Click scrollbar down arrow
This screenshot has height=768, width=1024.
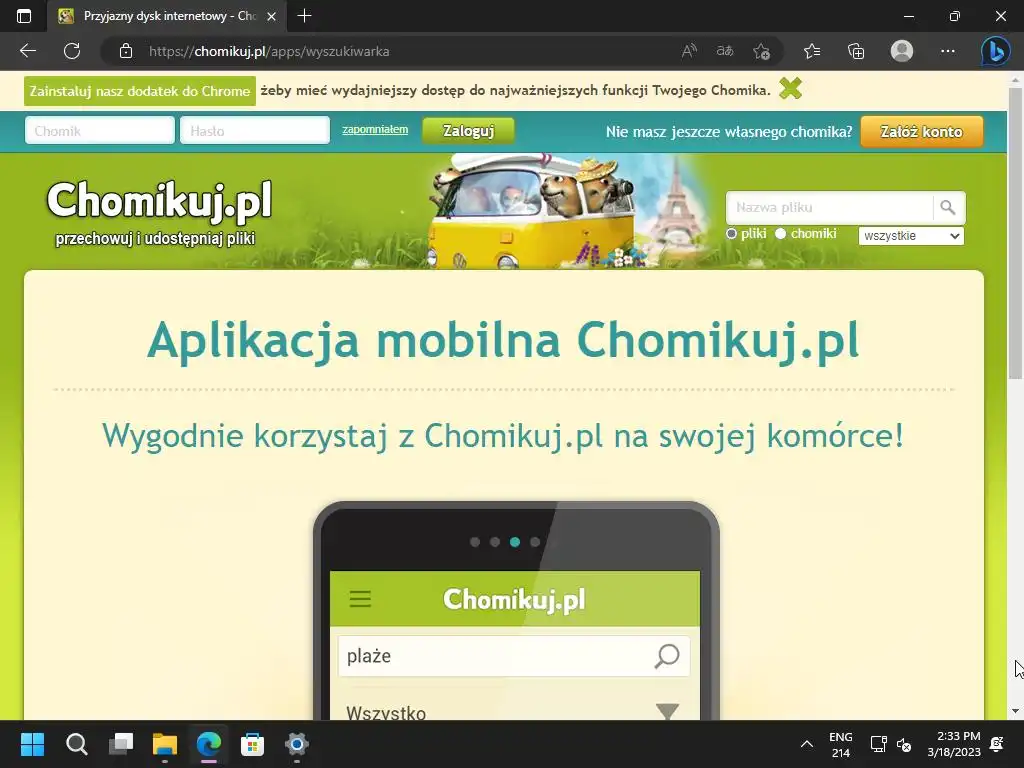click(x=1015, y=711)
